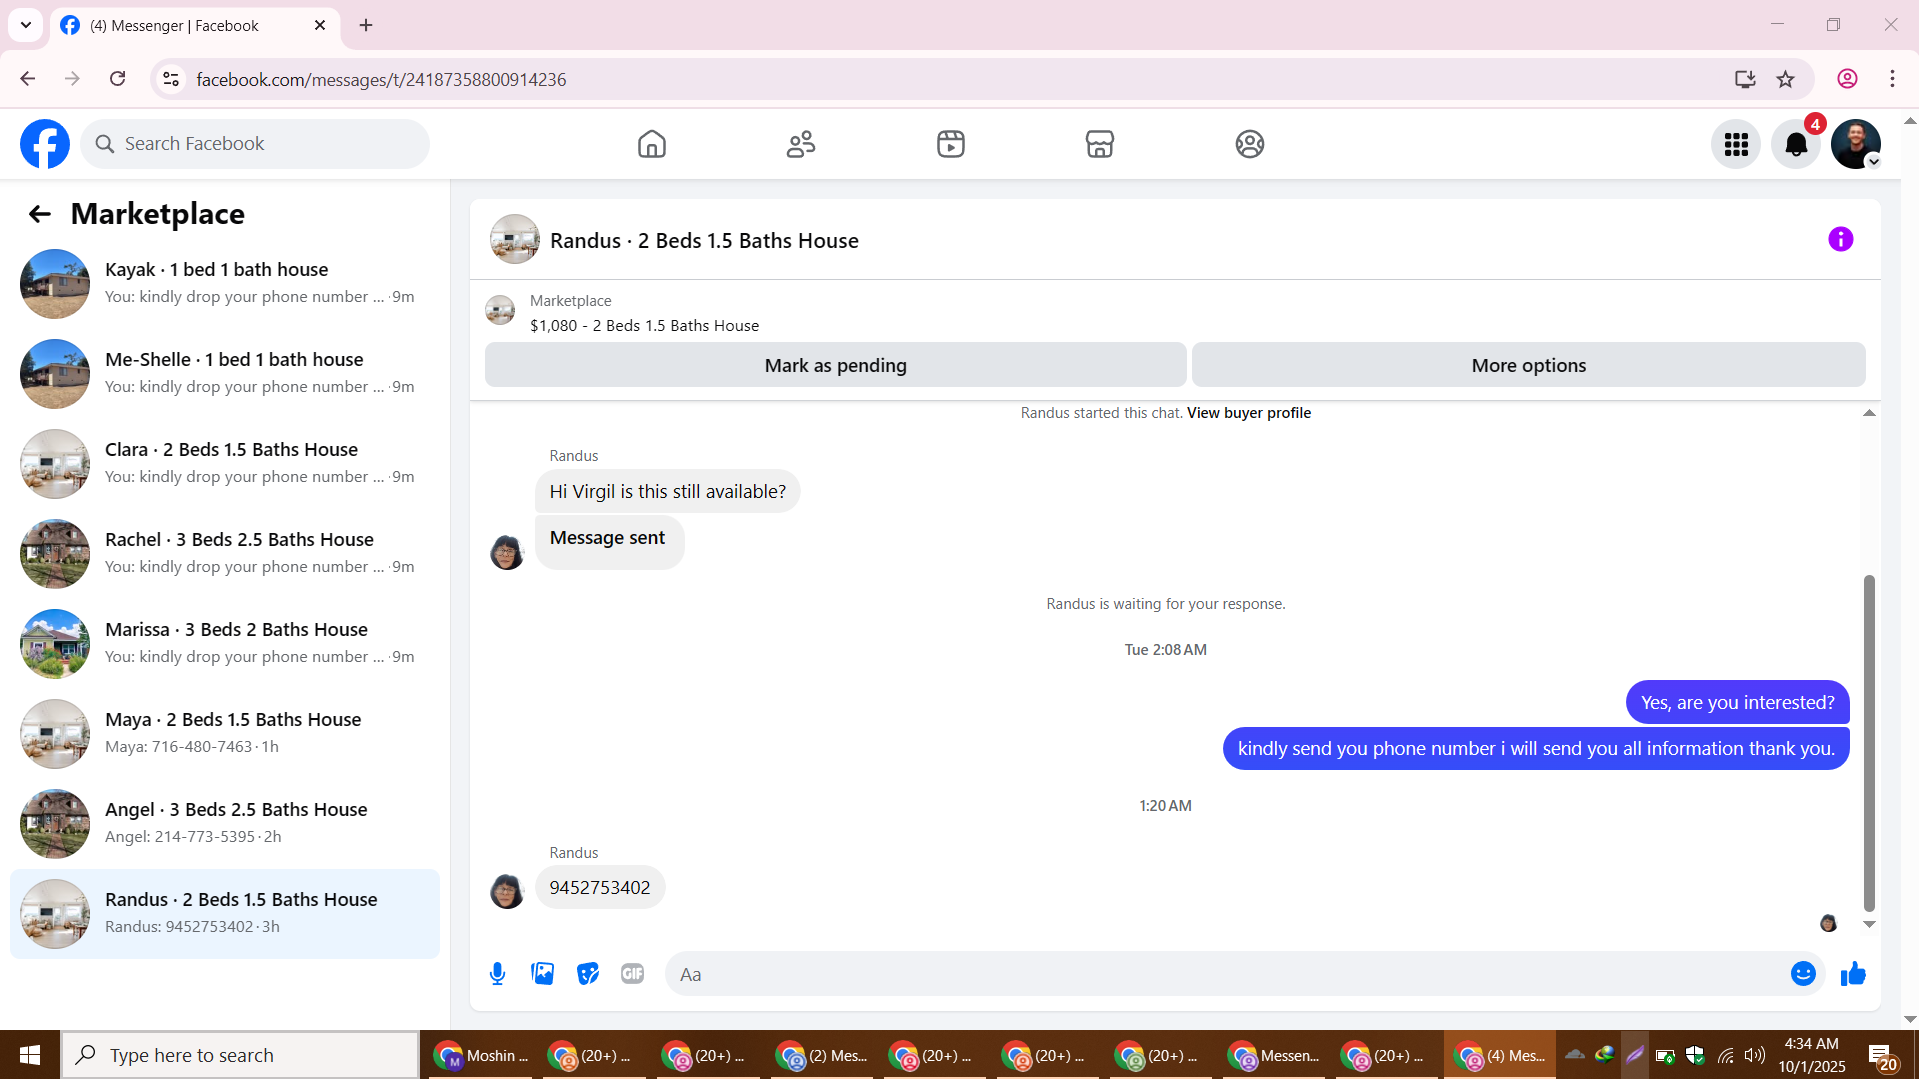Click the message input field
The height and width of the screenshot is (1079, 1919).
[x=1230, y=974]
